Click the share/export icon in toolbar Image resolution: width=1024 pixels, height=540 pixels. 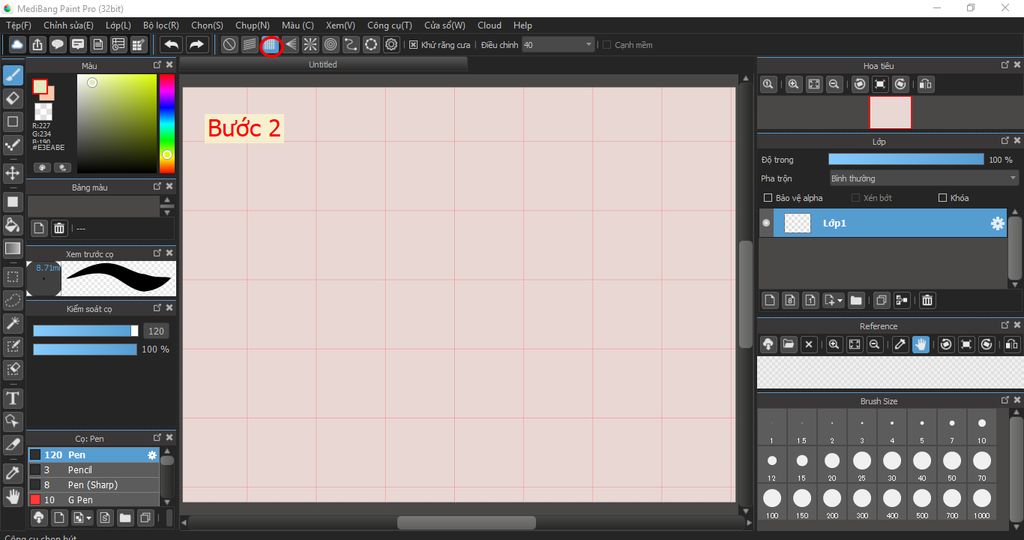tap(37, 44)
